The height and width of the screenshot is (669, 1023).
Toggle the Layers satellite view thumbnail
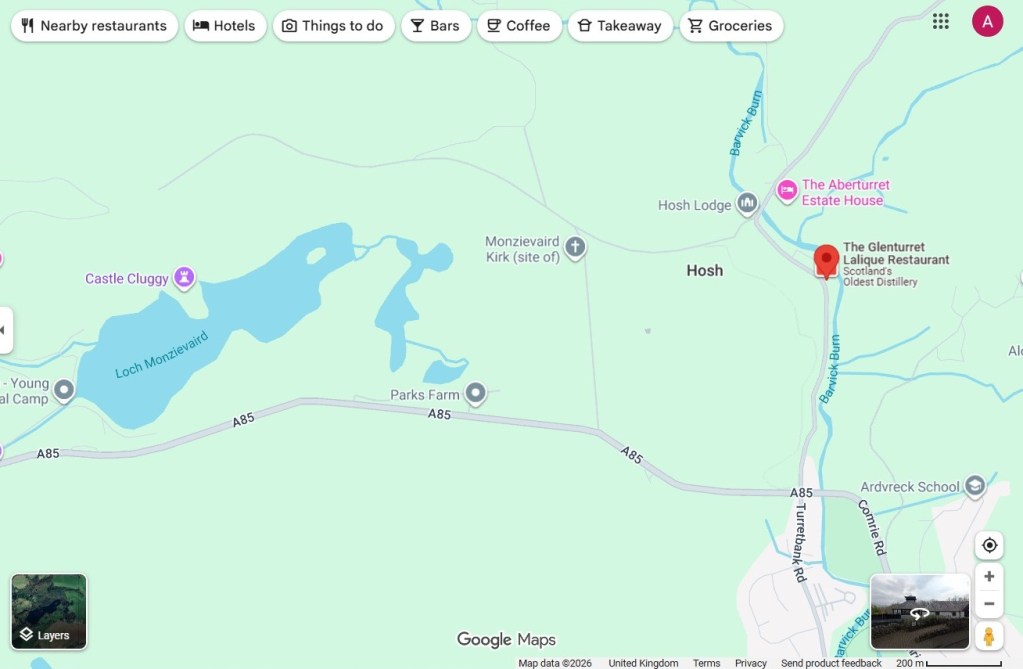point(49,612)
